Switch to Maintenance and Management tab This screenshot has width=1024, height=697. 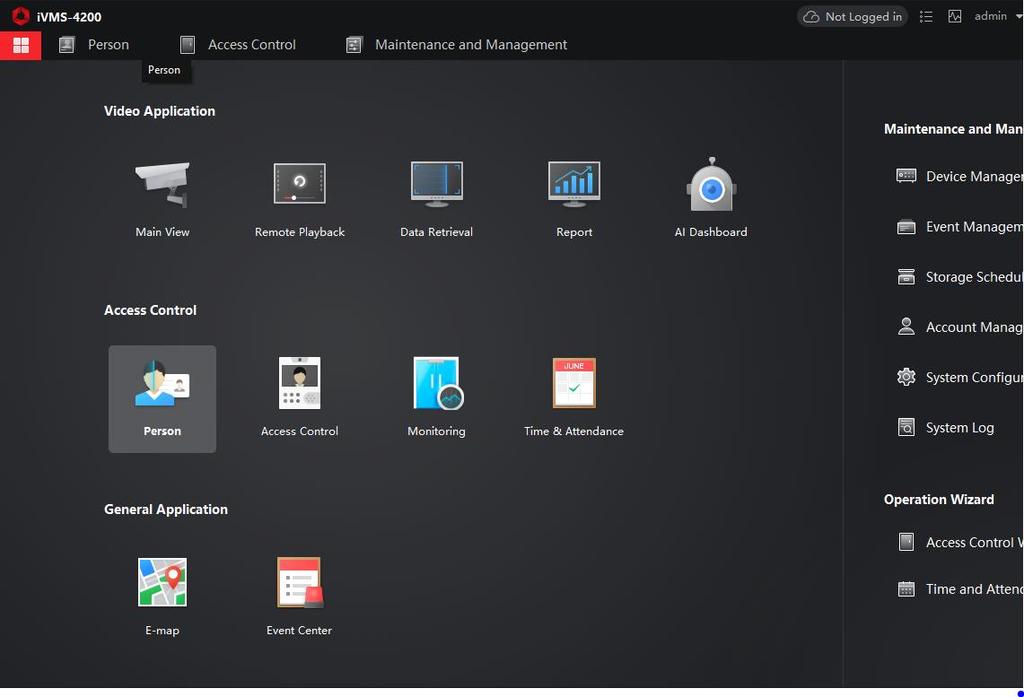pyautogui.click(x=456, y=45)
